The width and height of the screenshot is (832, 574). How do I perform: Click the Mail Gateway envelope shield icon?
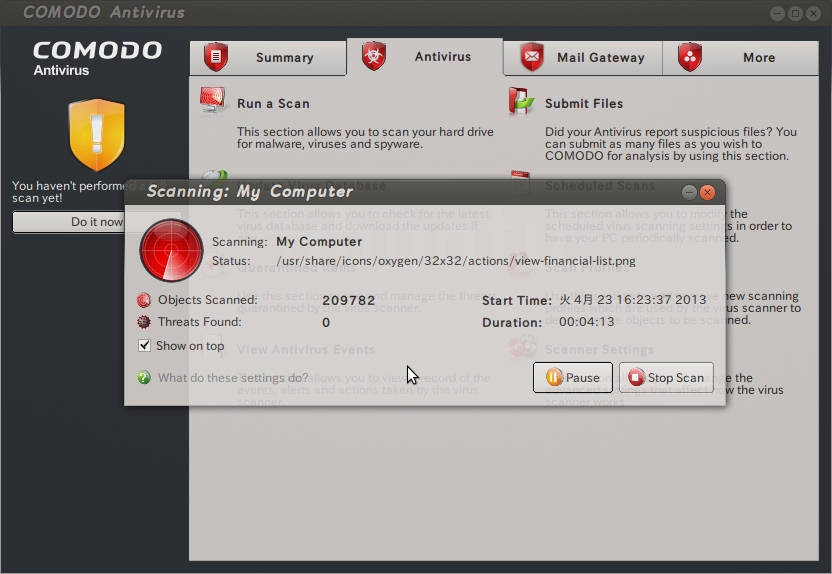(x=532, y=57)
